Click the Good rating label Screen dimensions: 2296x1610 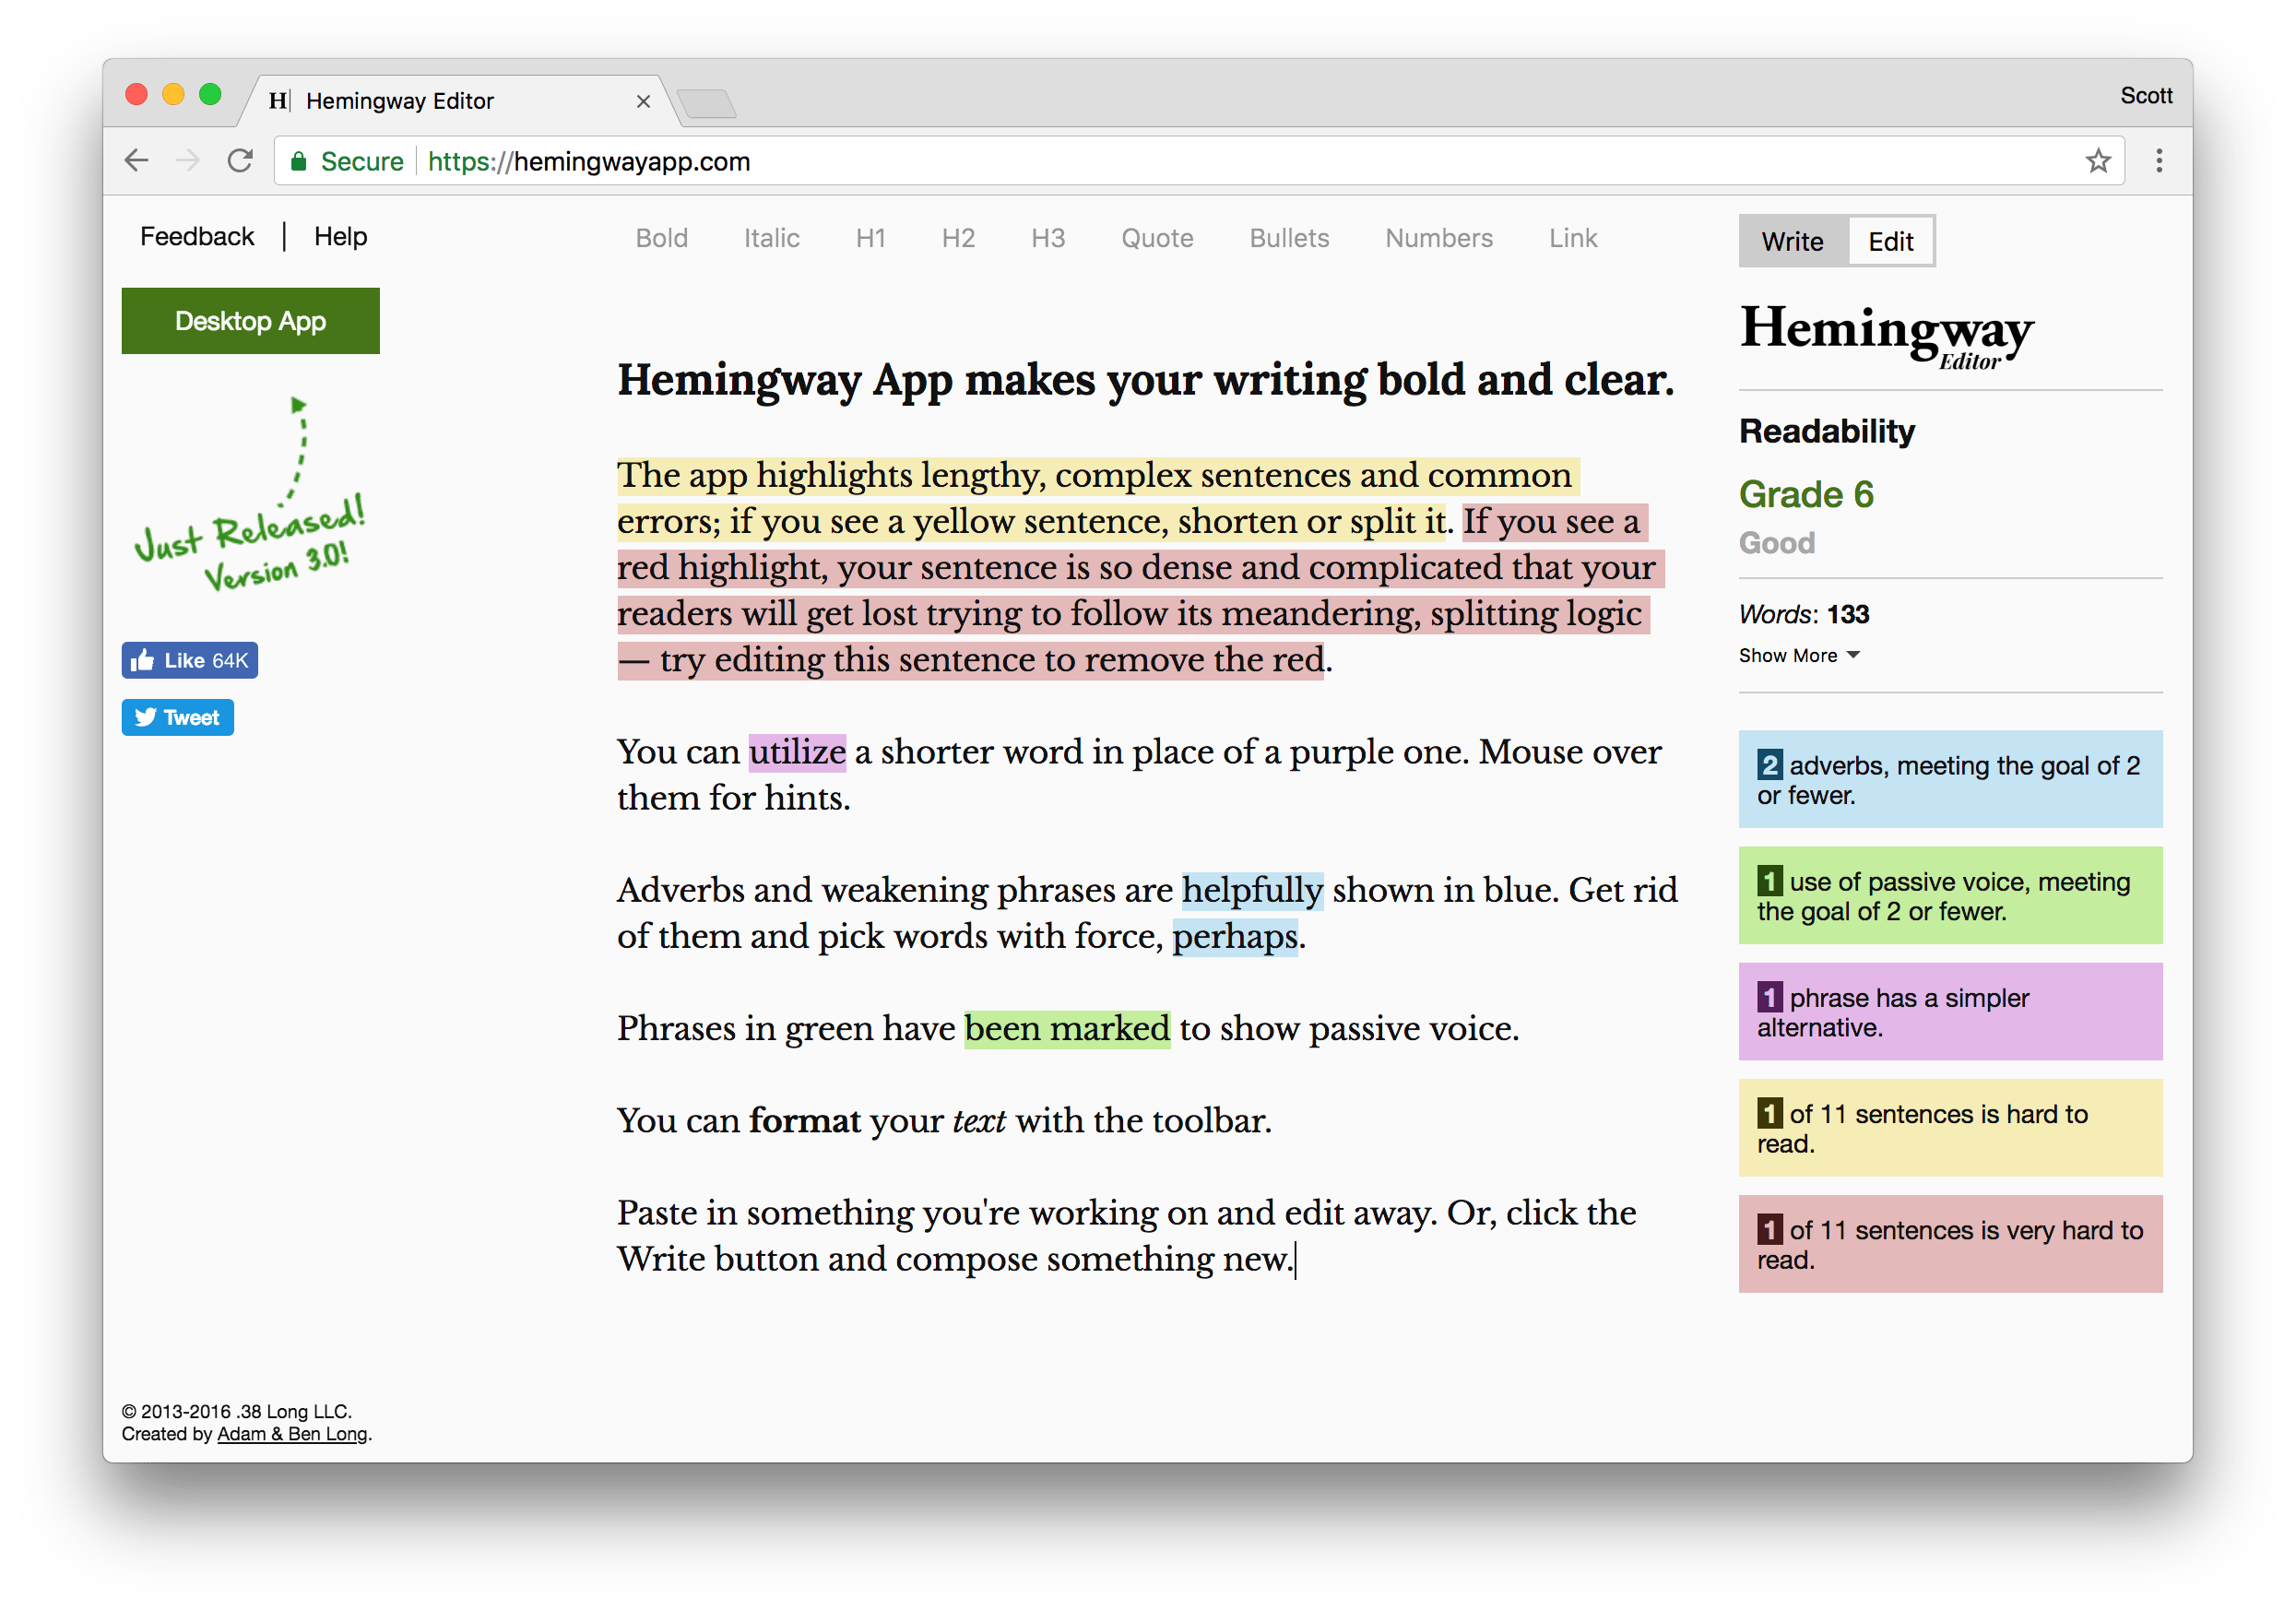click(1776, 543)
